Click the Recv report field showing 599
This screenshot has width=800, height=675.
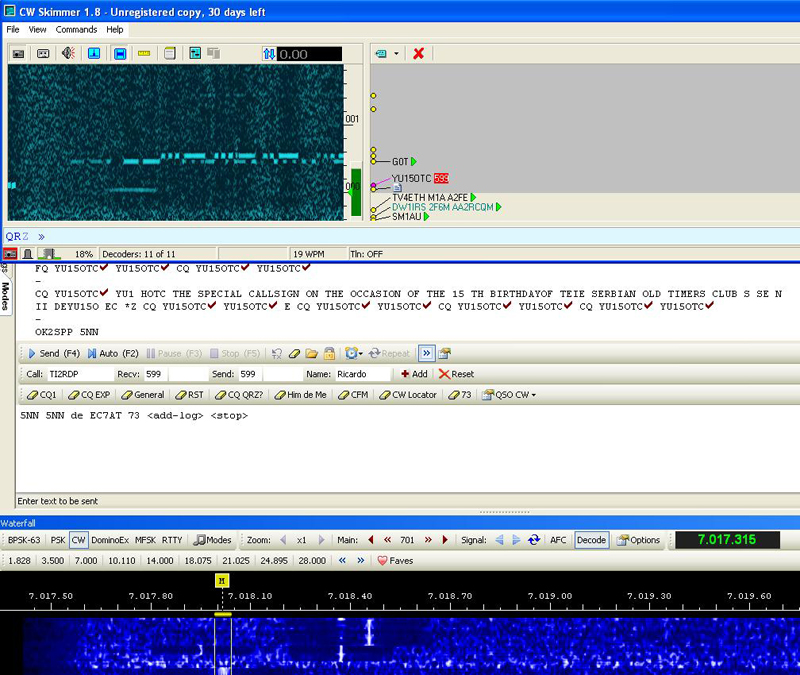point(156,374)
